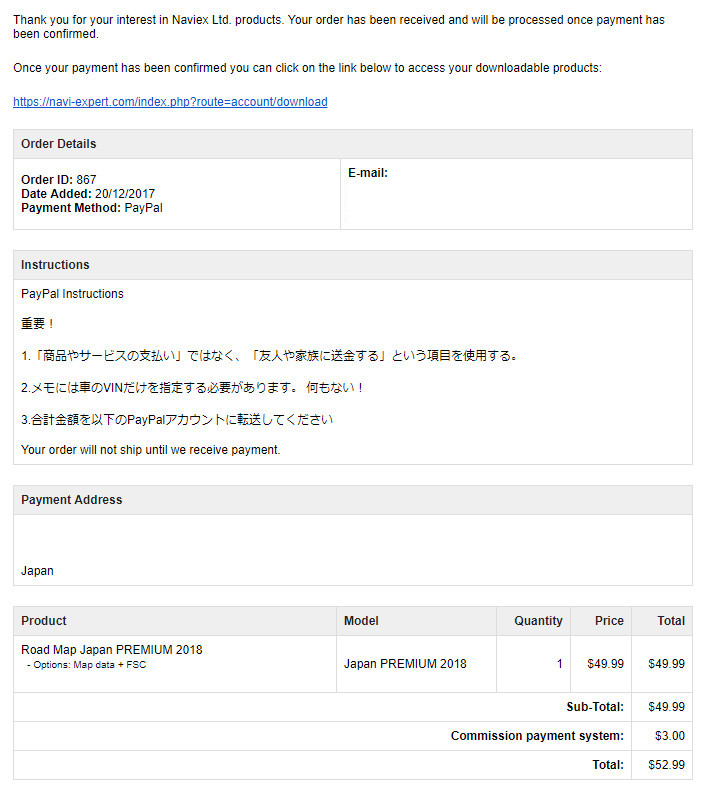Click the E-mail label
Screen dimensions: 705x789
tap(368, 173)
